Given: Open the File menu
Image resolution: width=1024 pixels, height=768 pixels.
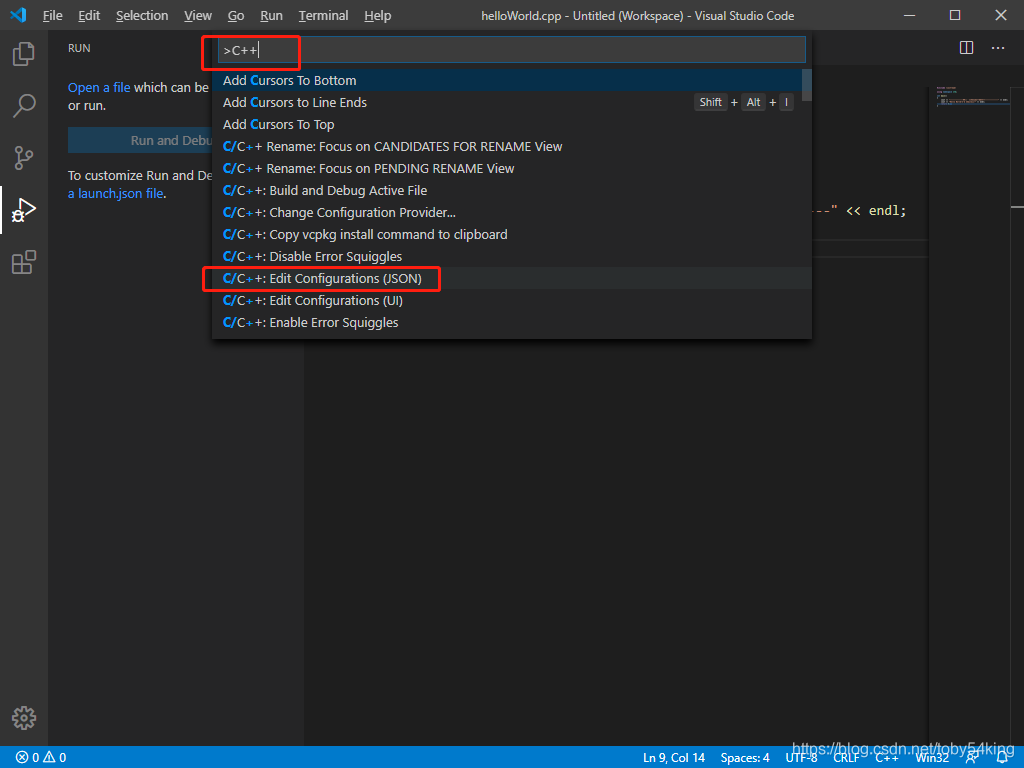Looking at the screenshot, I should coord(52,15).
